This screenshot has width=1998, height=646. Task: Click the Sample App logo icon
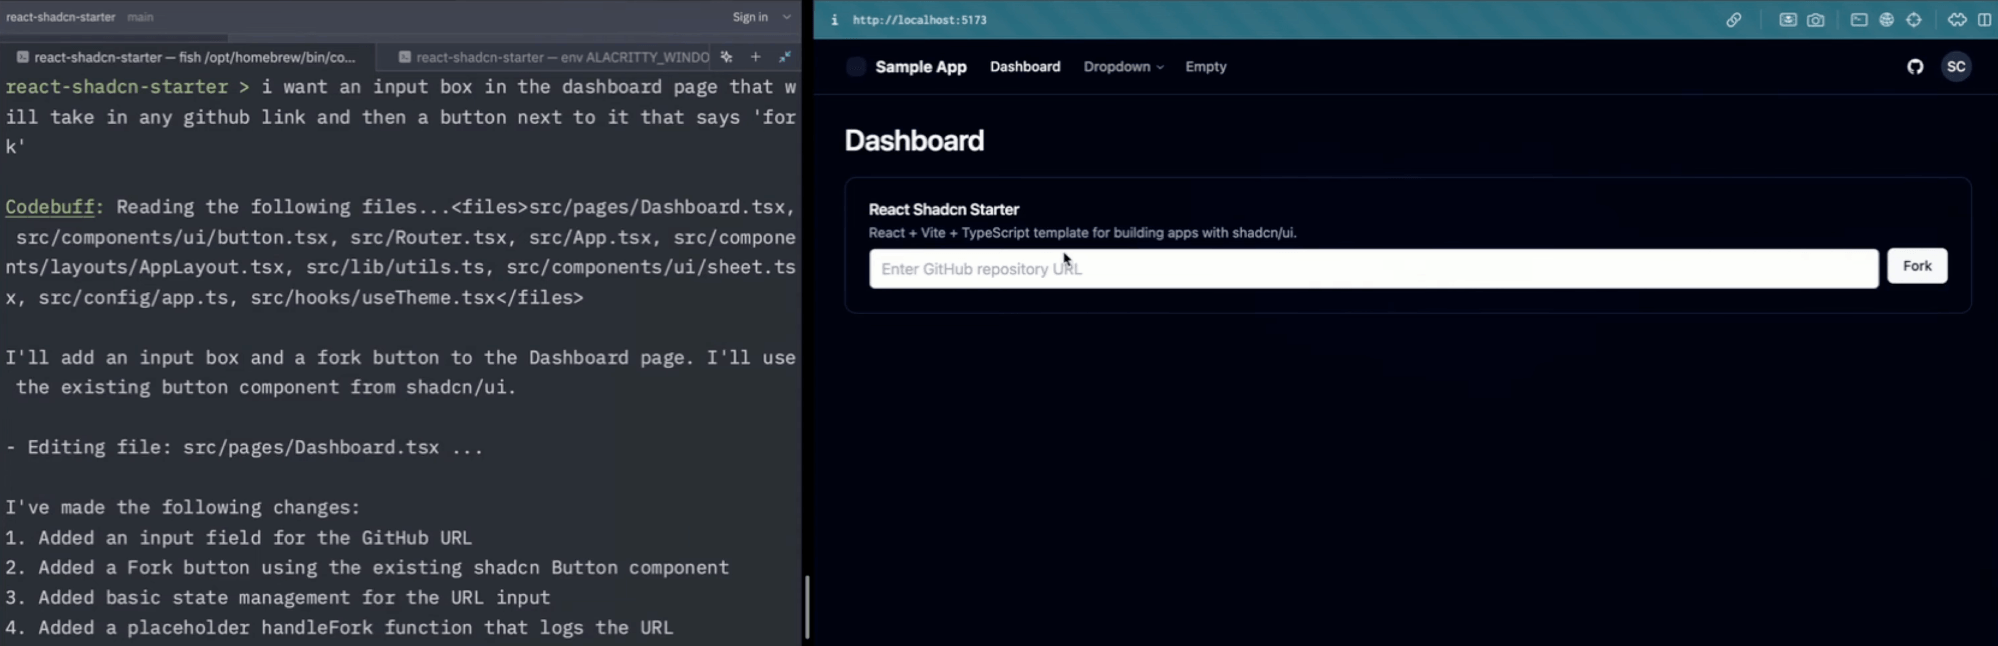(x=856, y=67)
